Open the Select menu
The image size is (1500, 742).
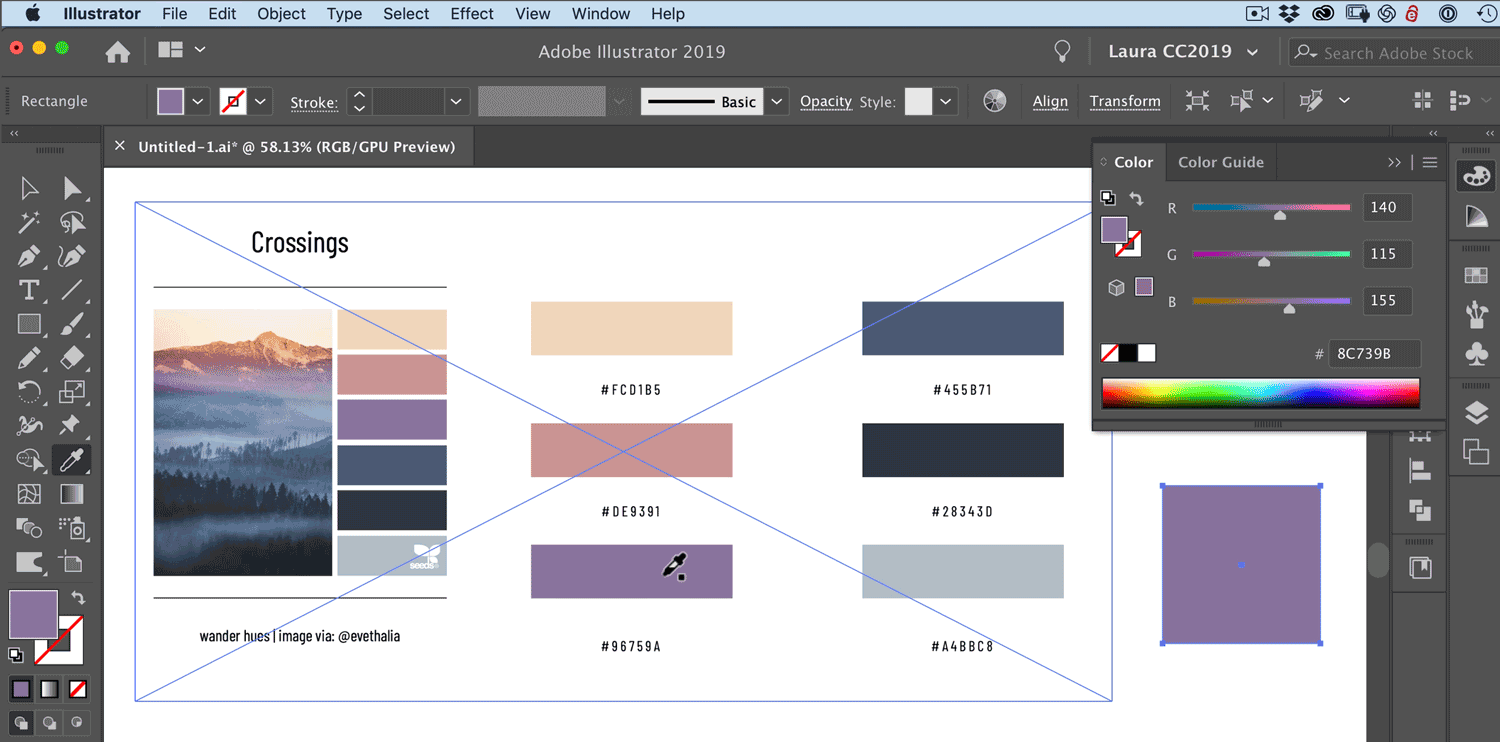pos(406,13)
